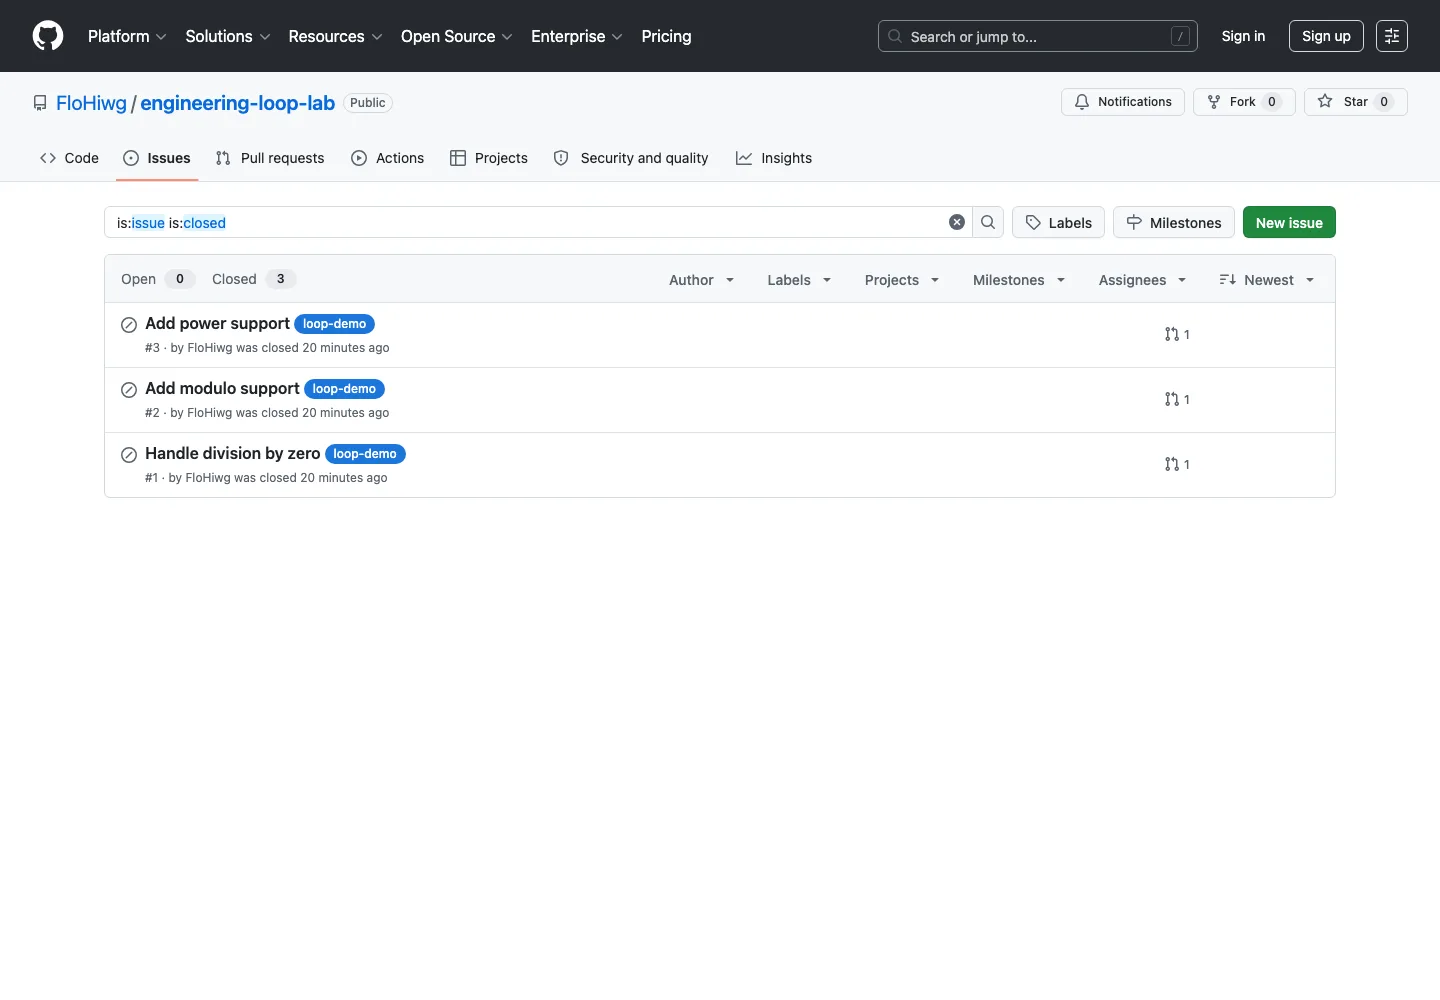Click the Sign up button

(x=1326, y=36)
